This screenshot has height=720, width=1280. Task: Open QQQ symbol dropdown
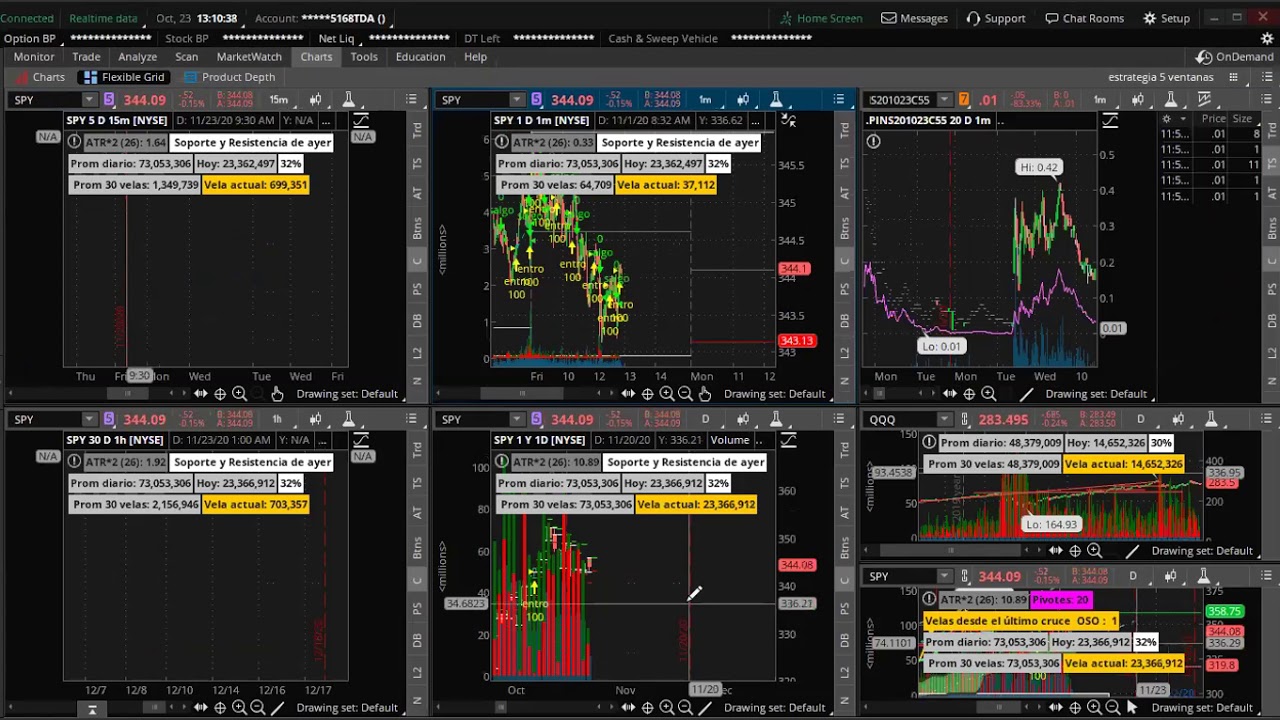pyautogui.click(x=943, y=419)
